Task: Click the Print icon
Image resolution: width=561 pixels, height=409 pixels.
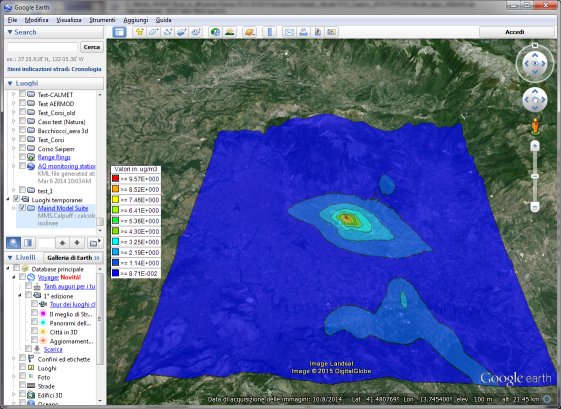Action: [x=303, y=32]
